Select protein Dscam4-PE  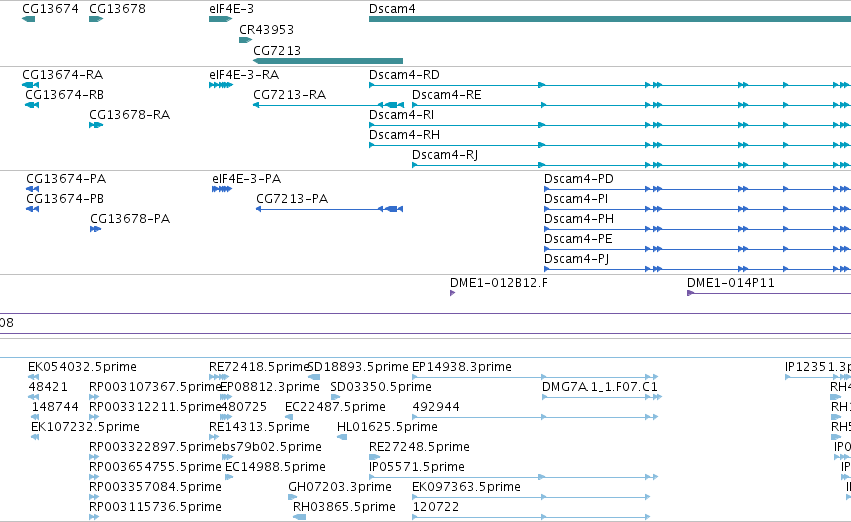click(577, 239)
